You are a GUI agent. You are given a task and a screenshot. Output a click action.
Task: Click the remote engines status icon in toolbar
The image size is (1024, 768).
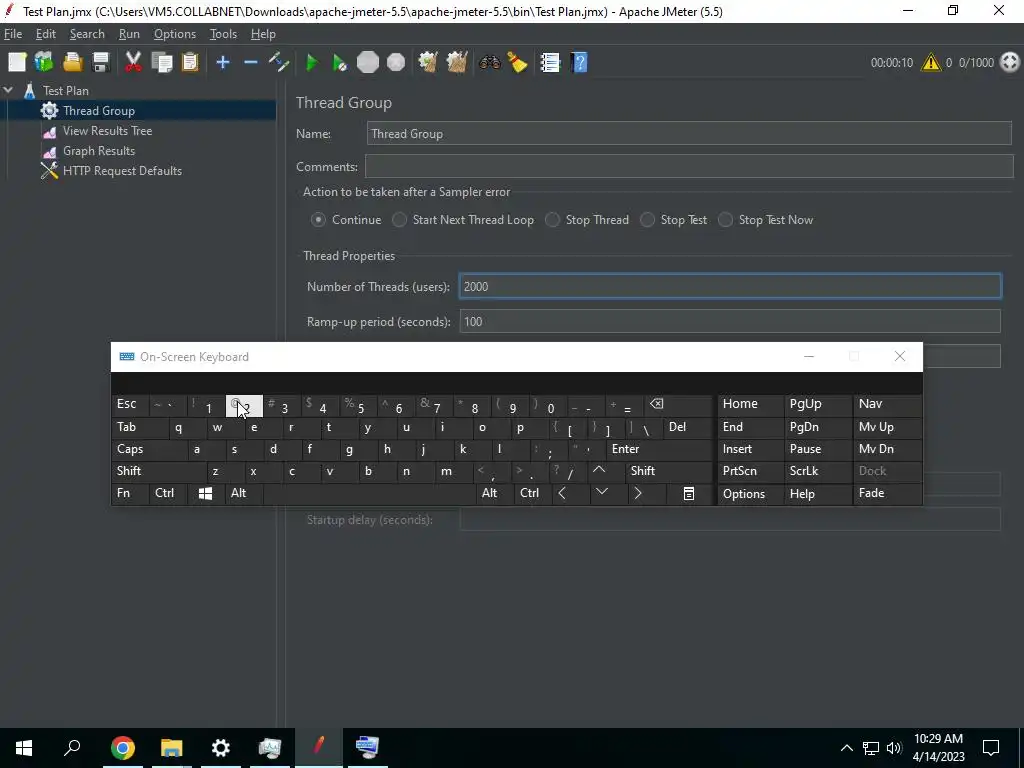click(1010, 63)
